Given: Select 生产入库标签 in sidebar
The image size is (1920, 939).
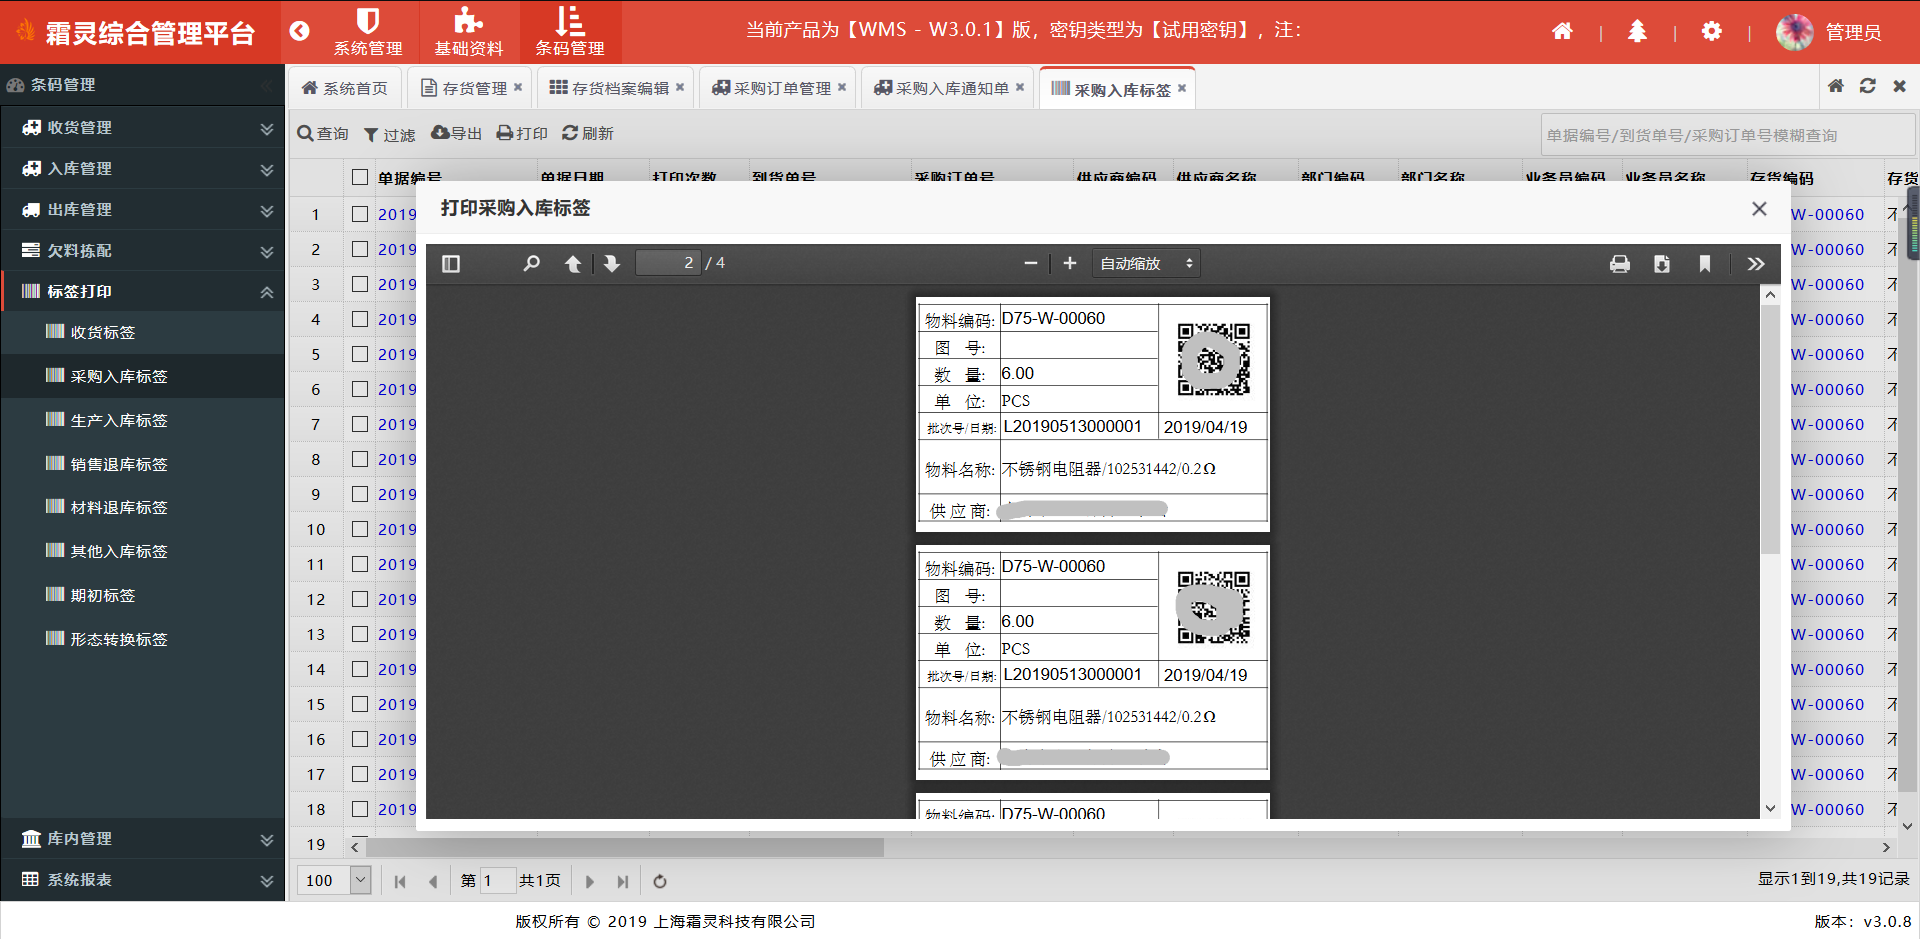Looking at the screenshot, I should click(x=119, y=421).
